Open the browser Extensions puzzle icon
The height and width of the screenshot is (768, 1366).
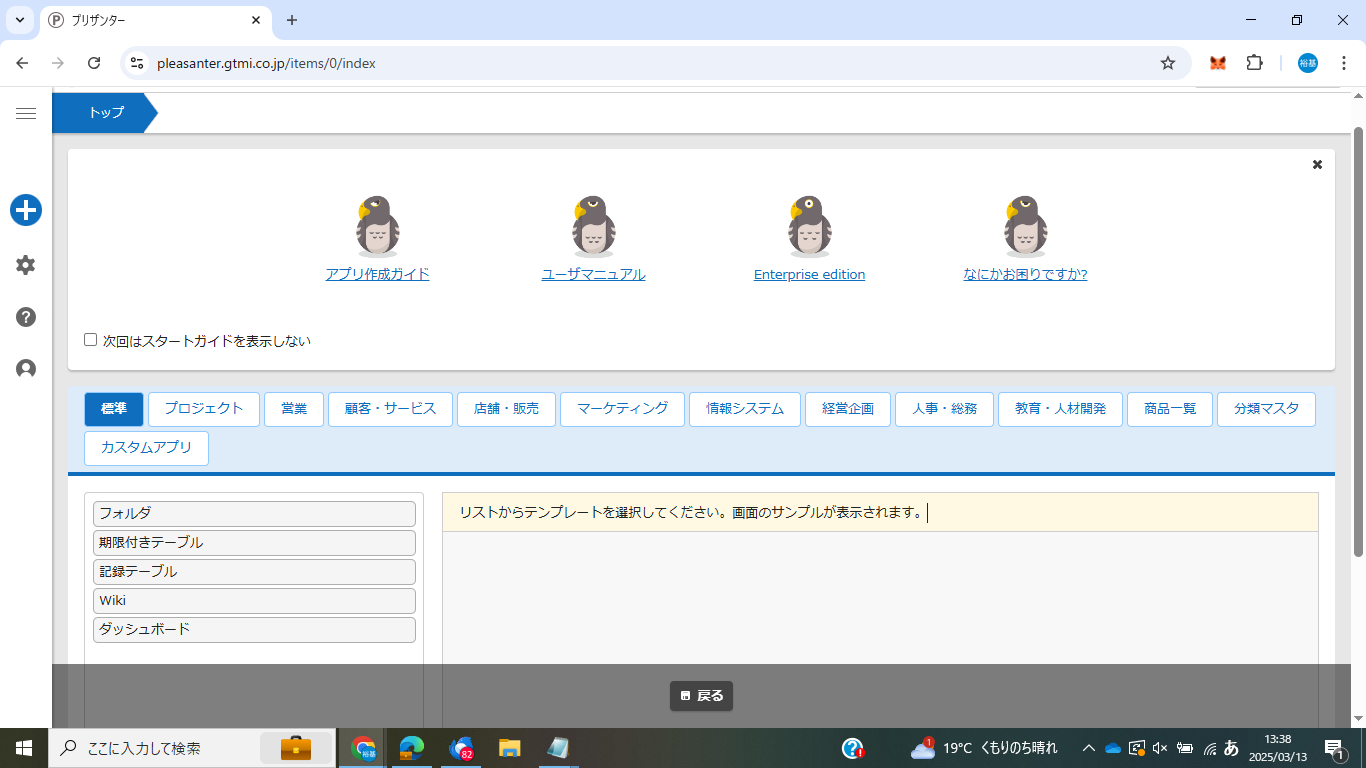click(x=1254, y=63)
